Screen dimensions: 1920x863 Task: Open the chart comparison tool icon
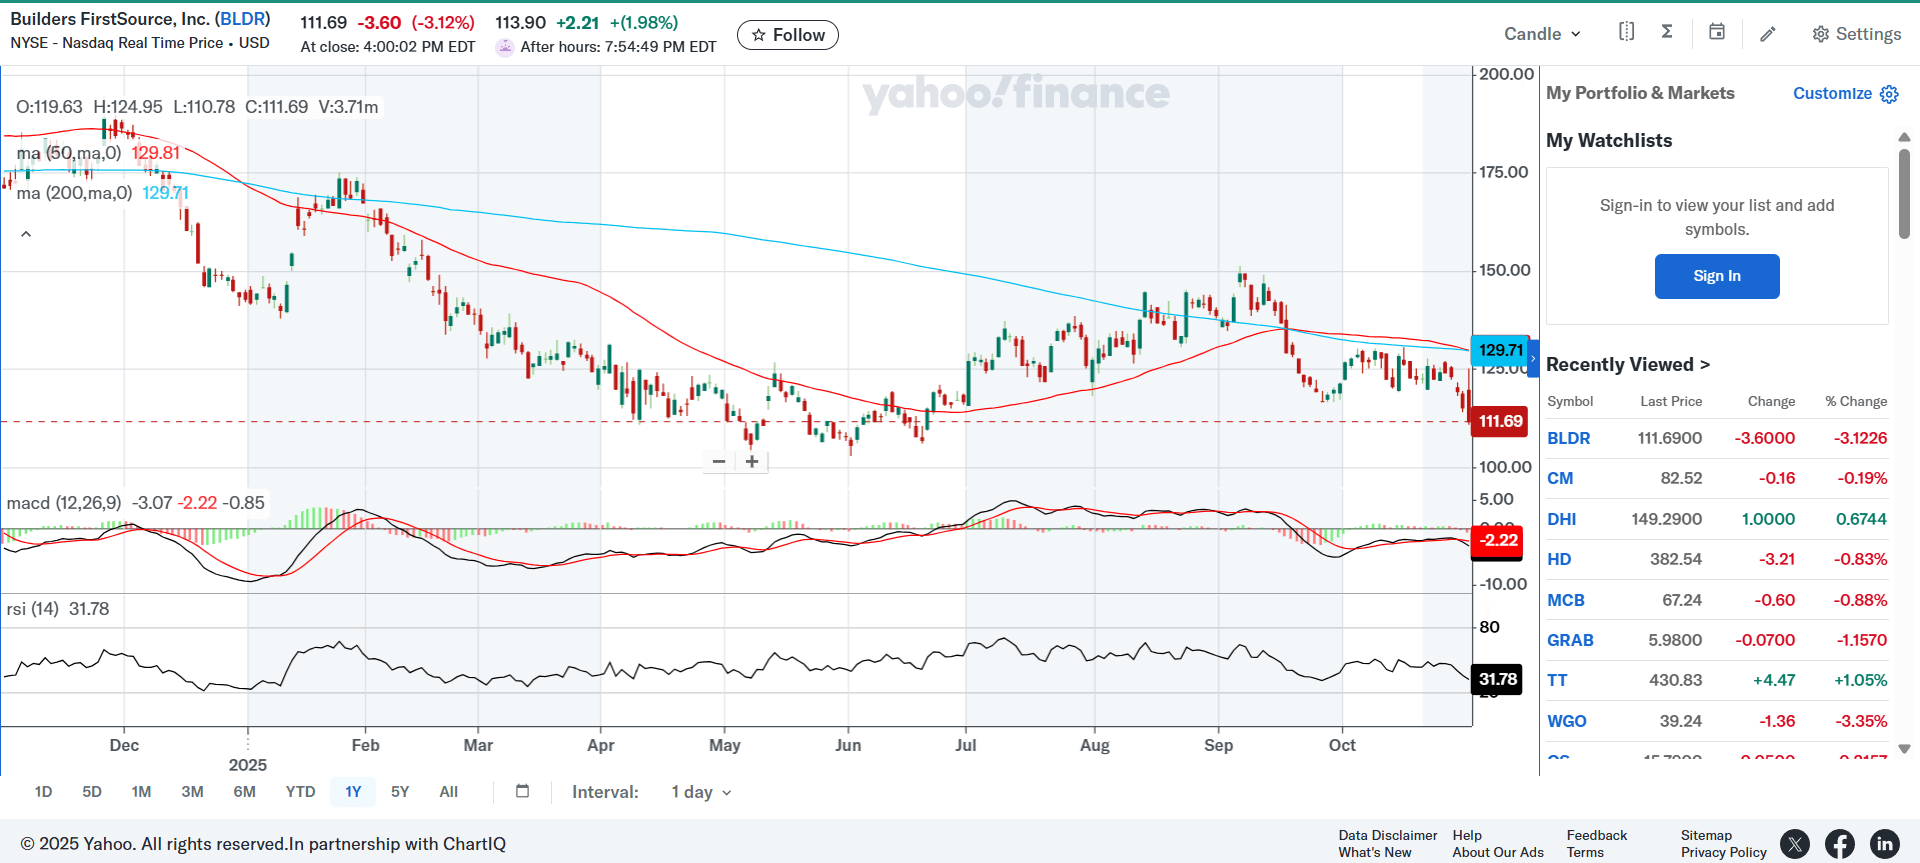coord(1626,32)
